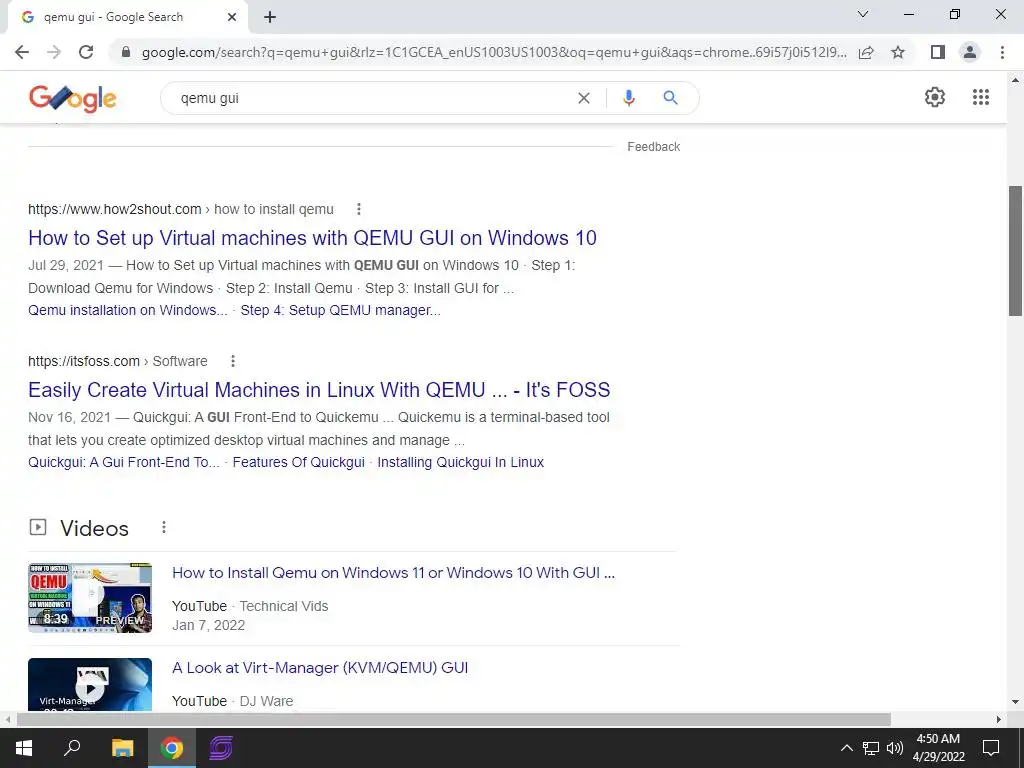
Task: Click the itsfoss.com URL breadcrumb
Action: pyautogui.click(x=118, y=361)
